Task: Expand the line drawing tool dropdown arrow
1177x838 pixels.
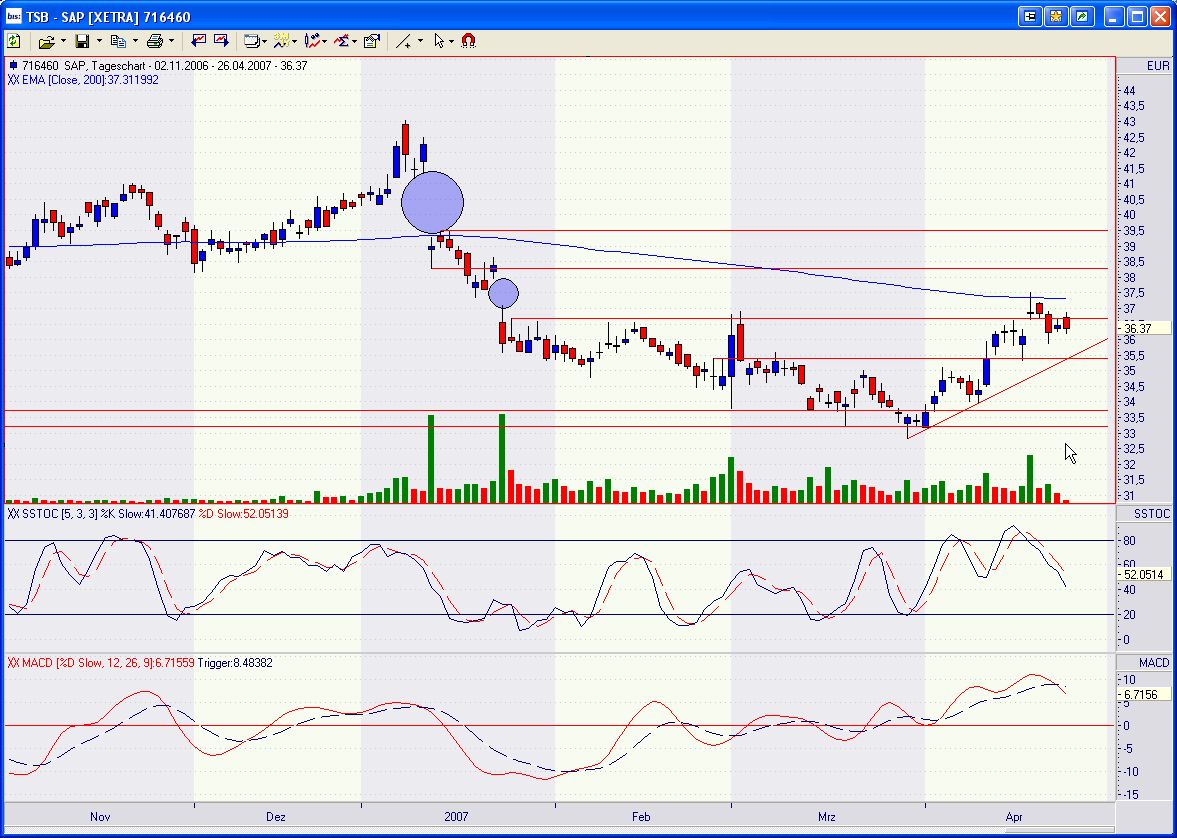Action: click(420, 41)
